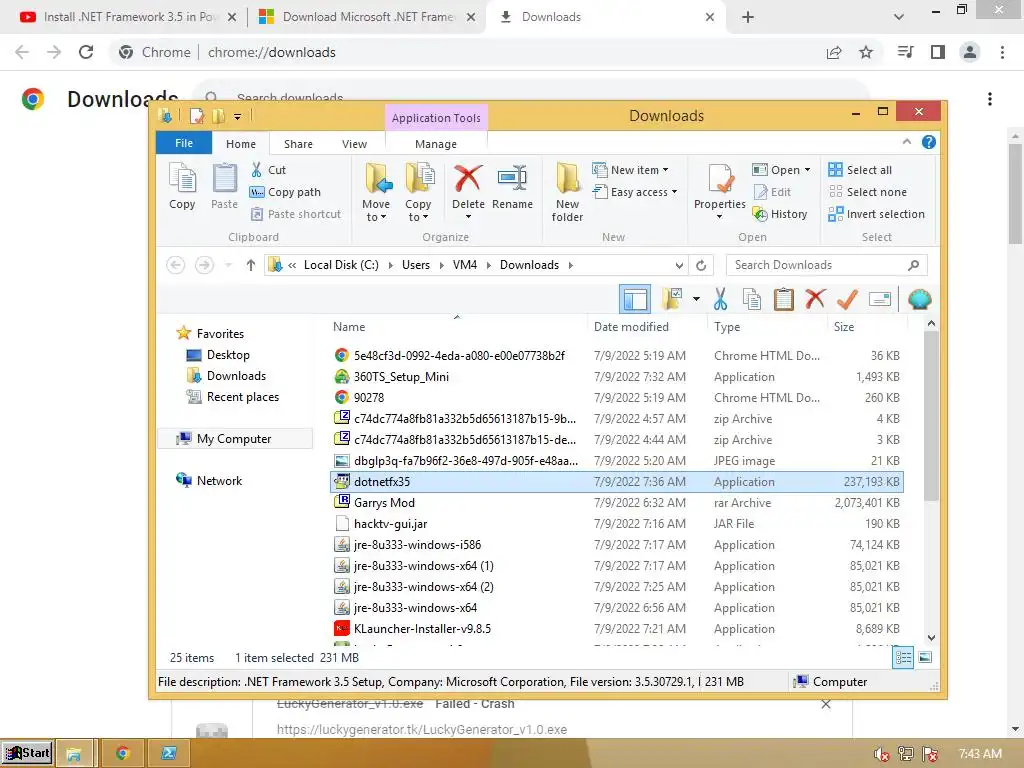Open Chrome from the taskbar
The image size is (1024, 768).
pyautogui.click(x=122, y=753)
